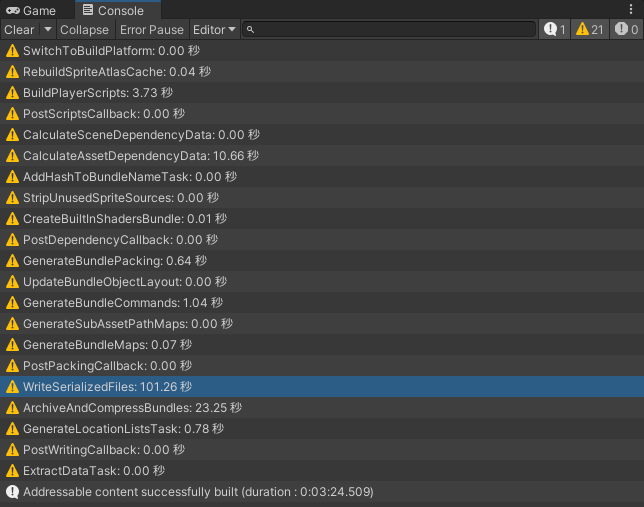The height and width of the screenshot is (507, 644).
Task: Select log entry 'CalculateSceneDependencyData: 0.00 秒'
Action: pyautogui.click(x=322, y=135)
